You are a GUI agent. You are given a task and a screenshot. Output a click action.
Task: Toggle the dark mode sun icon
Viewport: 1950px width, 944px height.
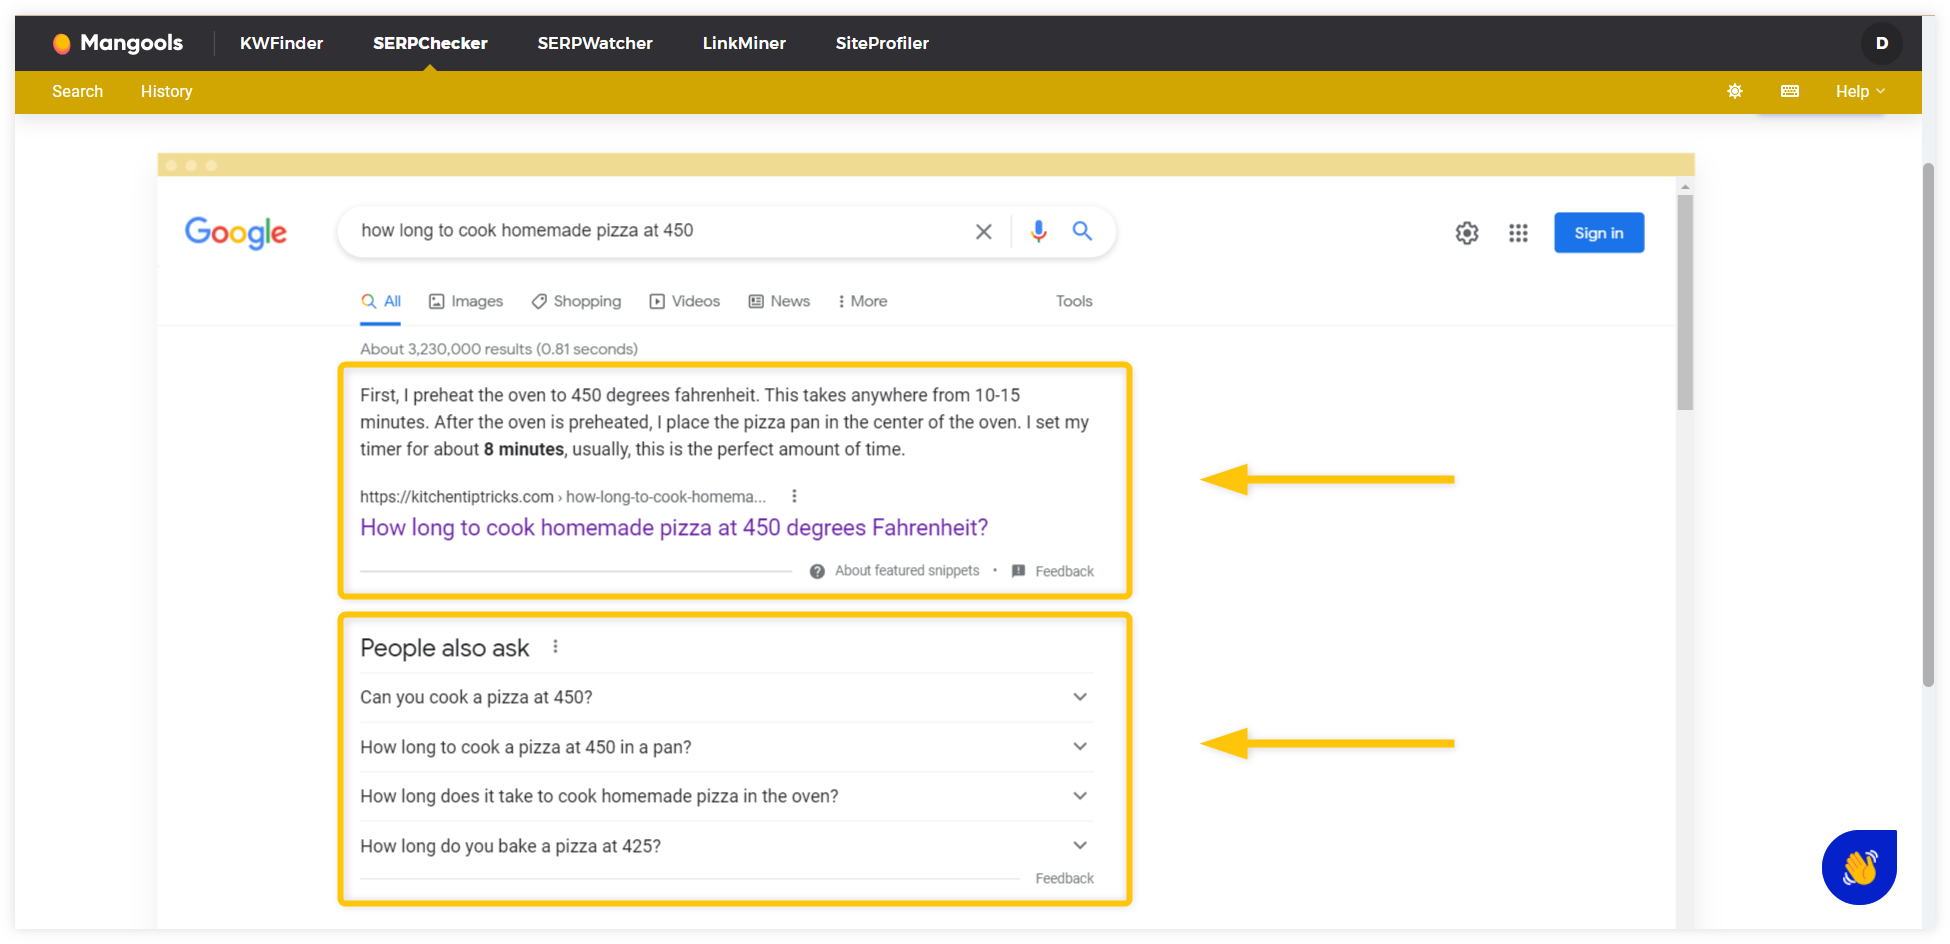(1735, 91)
